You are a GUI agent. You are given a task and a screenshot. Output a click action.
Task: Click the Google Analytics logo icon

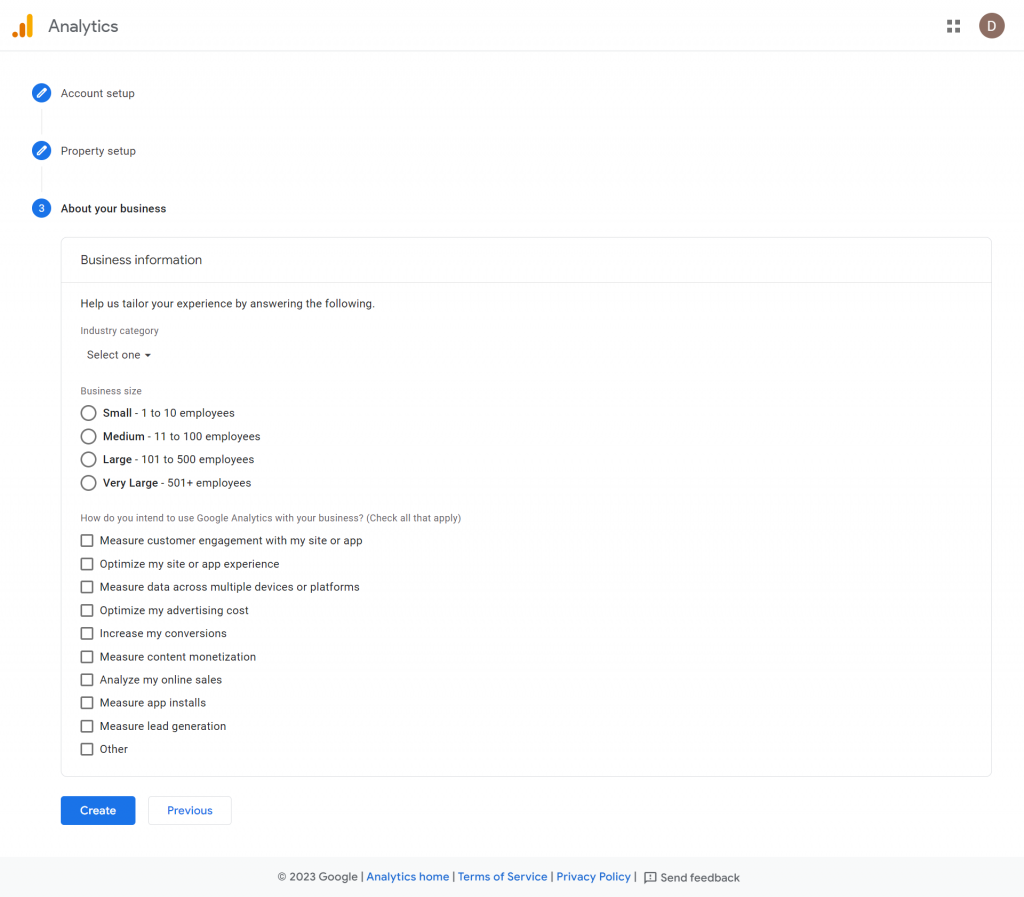(23, 26)
